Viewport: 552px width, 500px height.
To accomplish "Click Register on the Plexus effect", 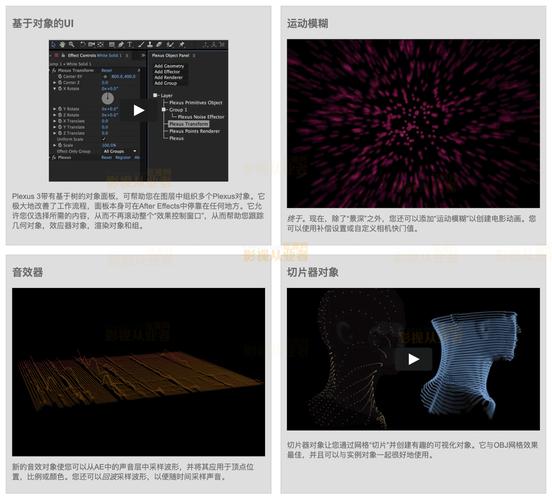I will click(x=123, y=157).
